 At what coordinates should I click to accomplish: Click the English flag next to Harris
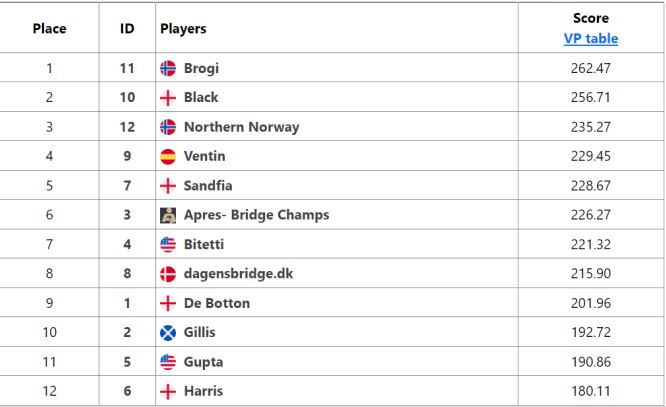tap(168, 390)
